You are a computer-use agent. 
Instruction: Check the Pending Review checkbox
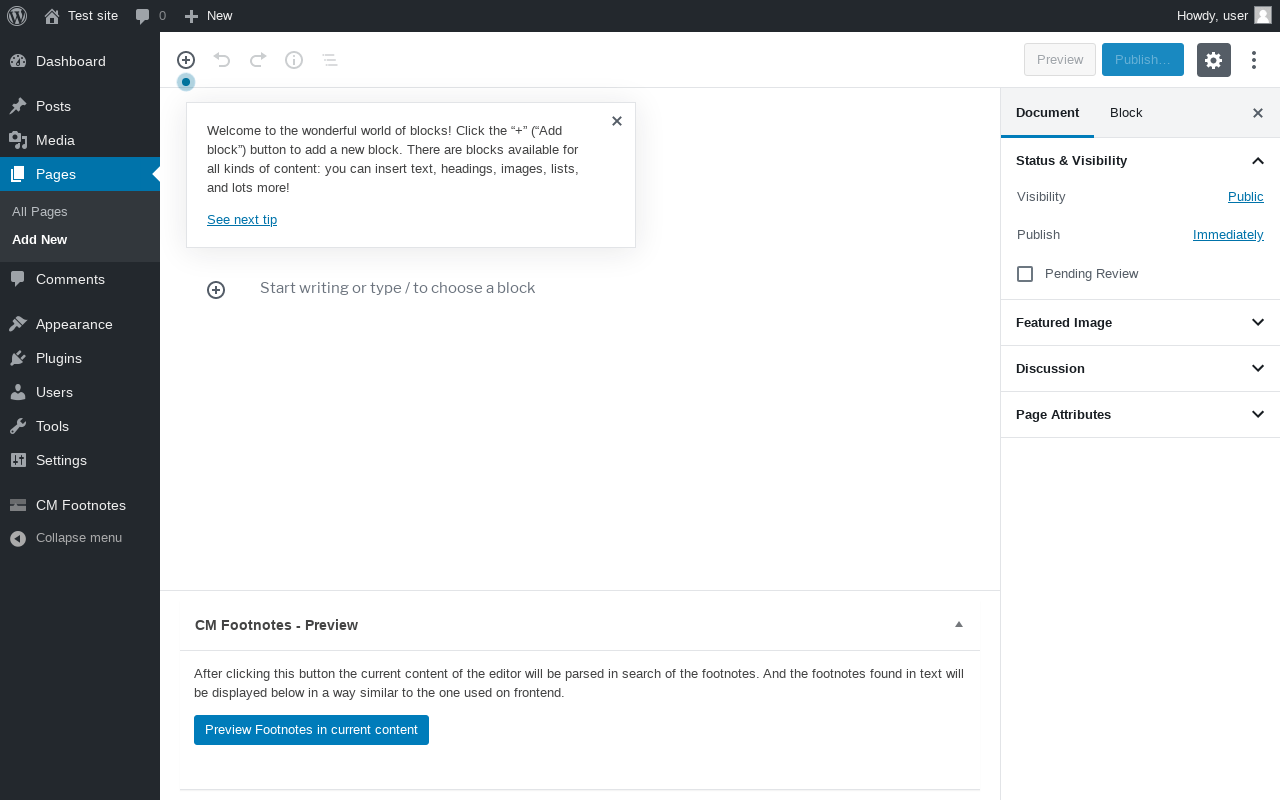[1025, 274]
